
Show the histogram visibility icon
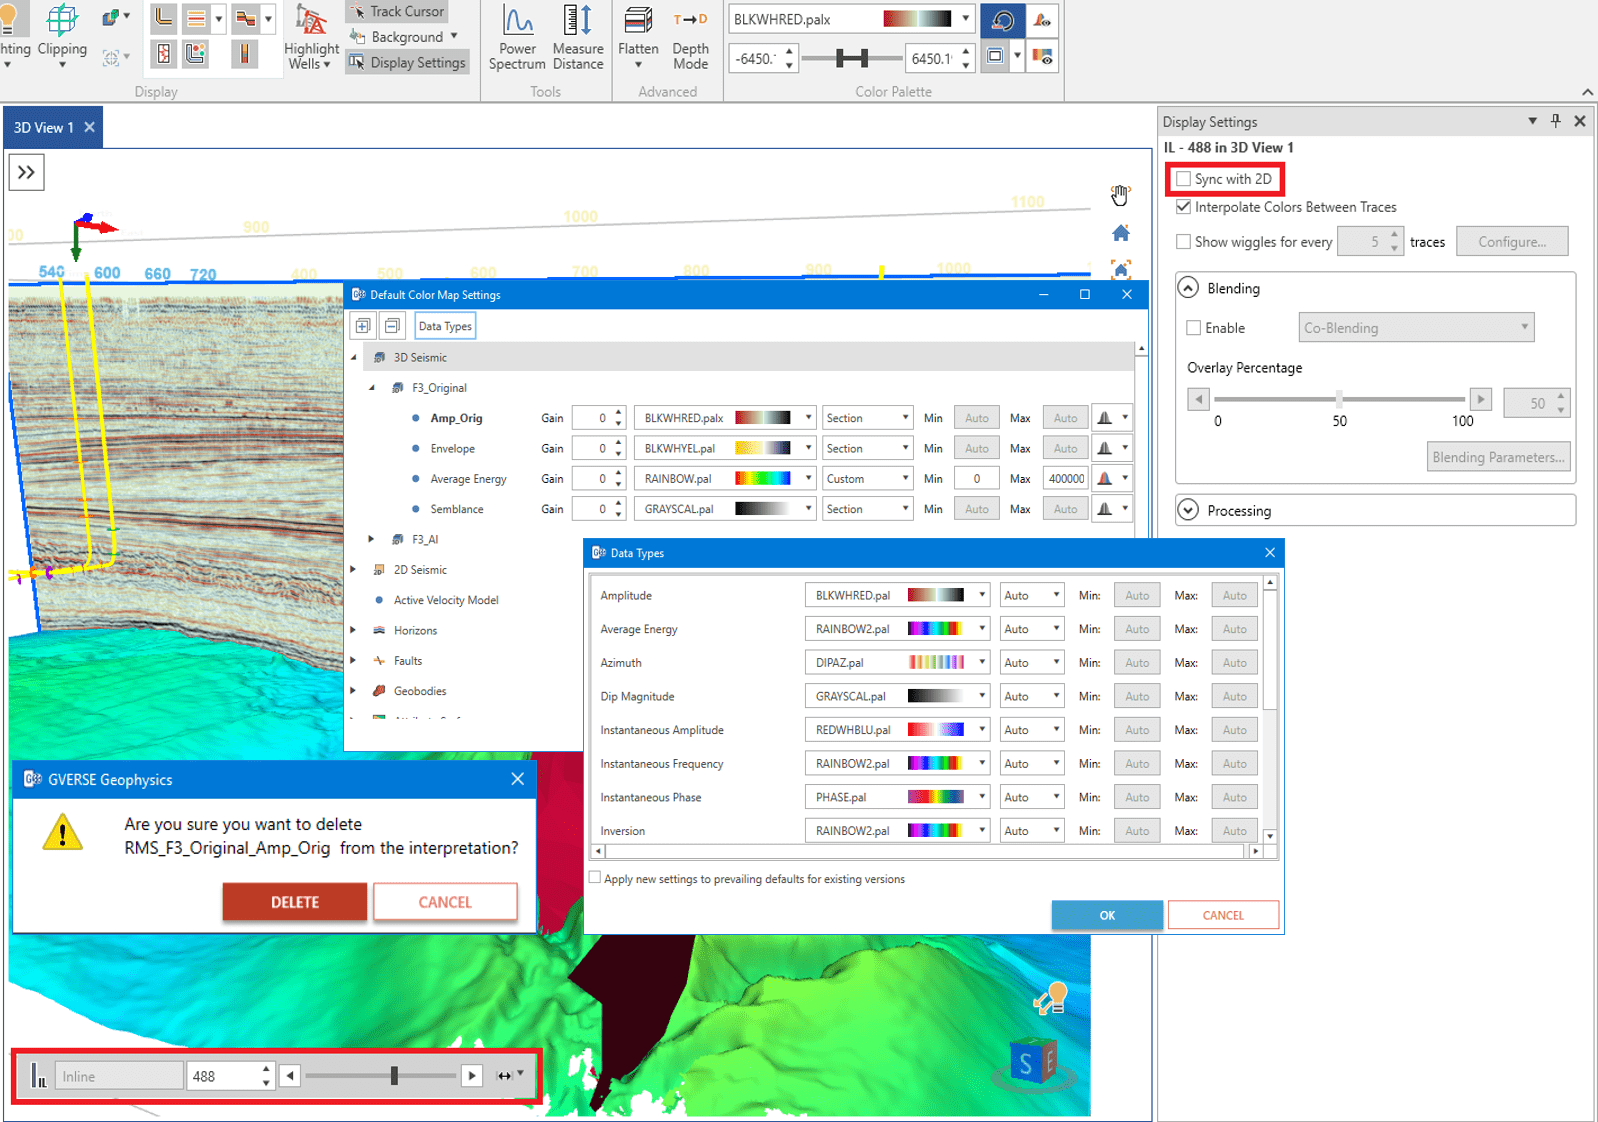pyautogui.click(x=1042, y=19)
